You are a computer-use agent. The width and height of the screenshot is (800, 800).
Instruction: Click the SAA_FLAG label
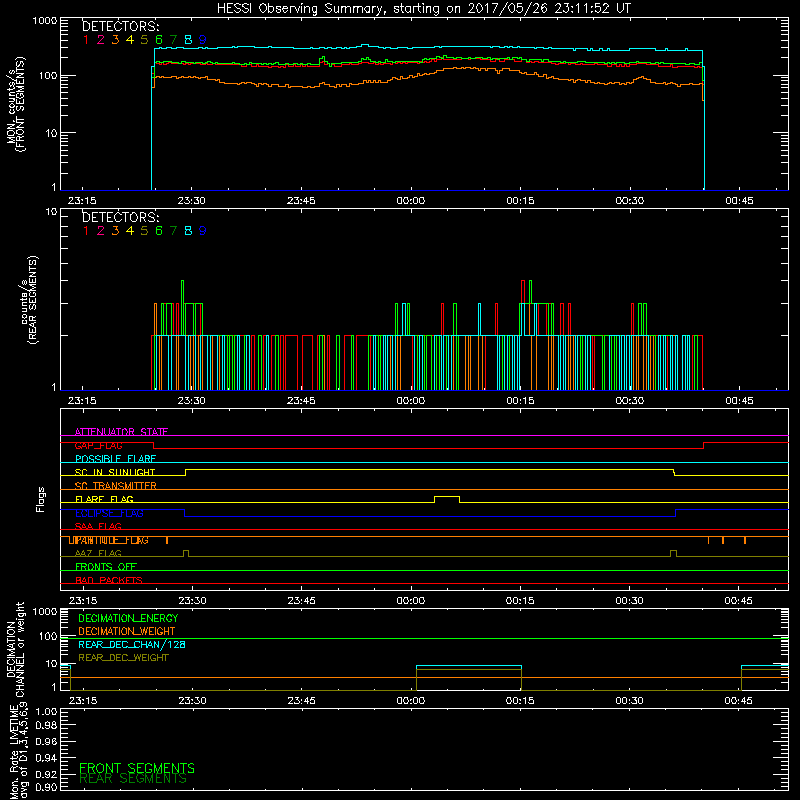pyautogui.click(x=98, y=526)
